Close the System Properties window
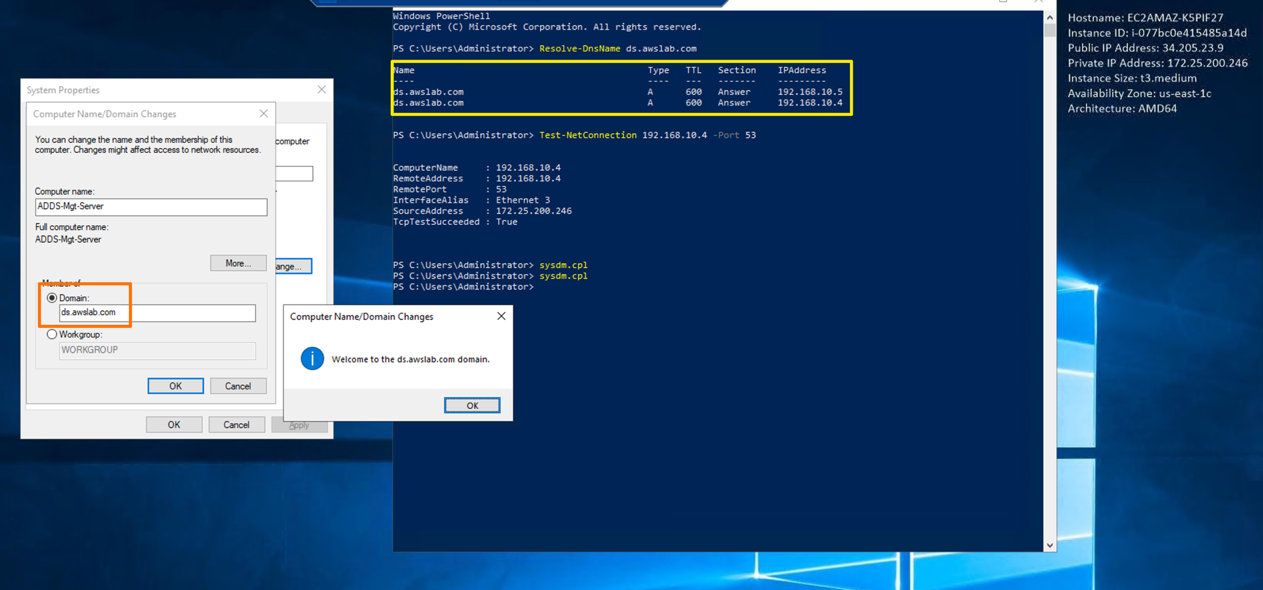 (x=321, y=89)
